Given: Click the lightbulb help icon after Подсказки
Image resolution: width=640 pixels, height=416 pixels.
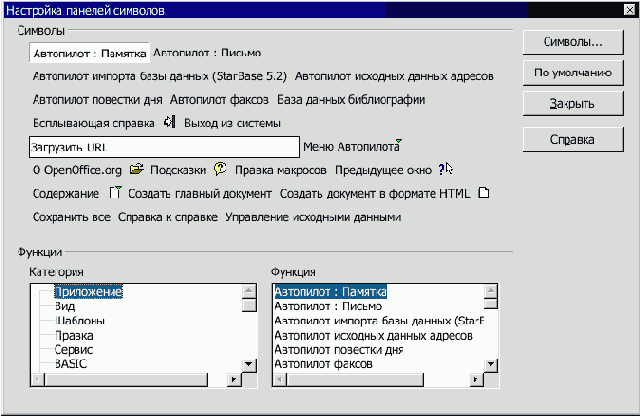Looking at the screenshot, I should coord(220,169).
